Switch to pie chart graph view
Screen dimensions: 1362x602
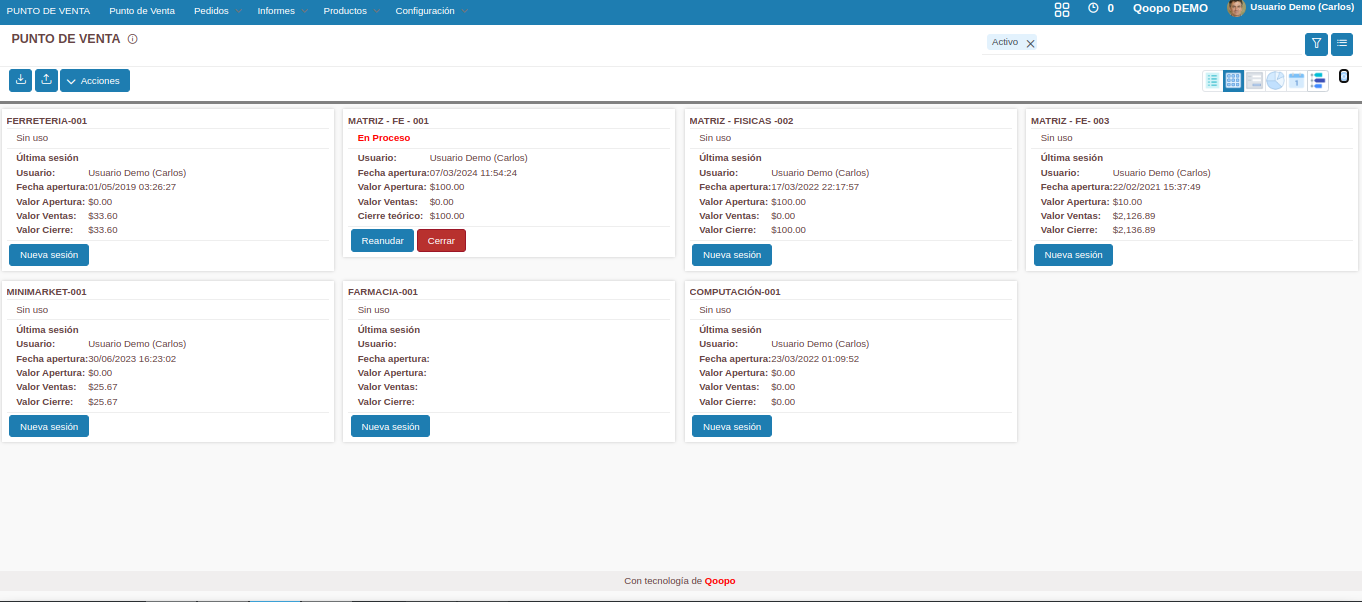[1275, 81]
